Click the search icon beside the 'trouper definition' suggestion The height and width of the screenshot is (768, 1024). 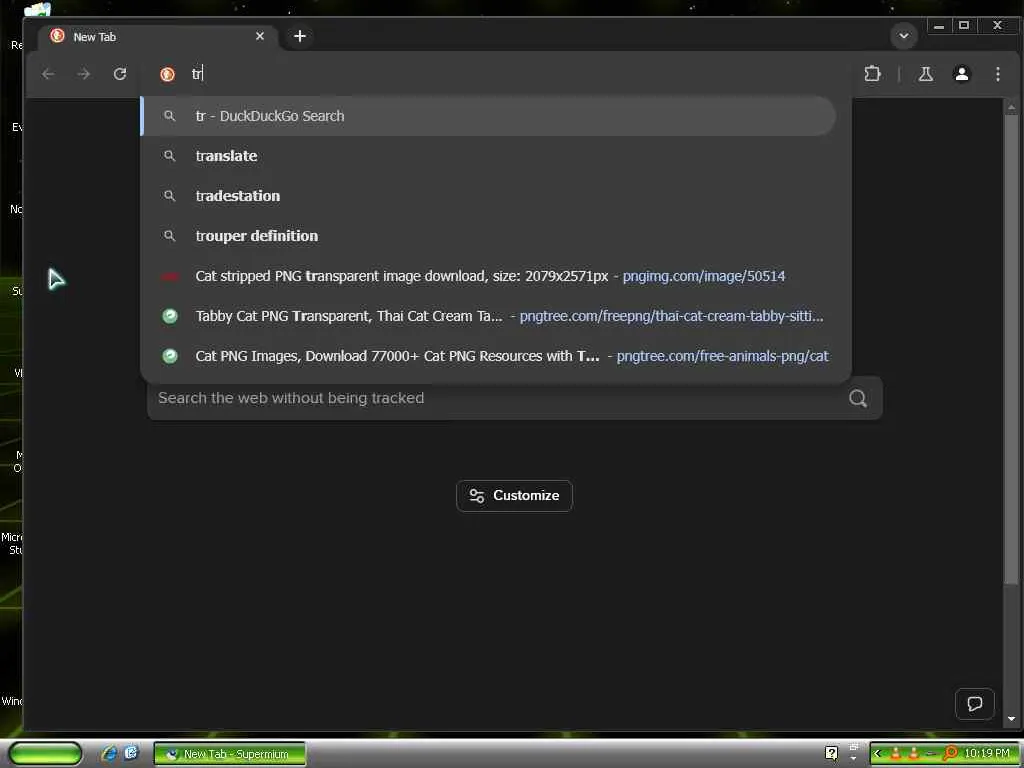coord(169,236)
